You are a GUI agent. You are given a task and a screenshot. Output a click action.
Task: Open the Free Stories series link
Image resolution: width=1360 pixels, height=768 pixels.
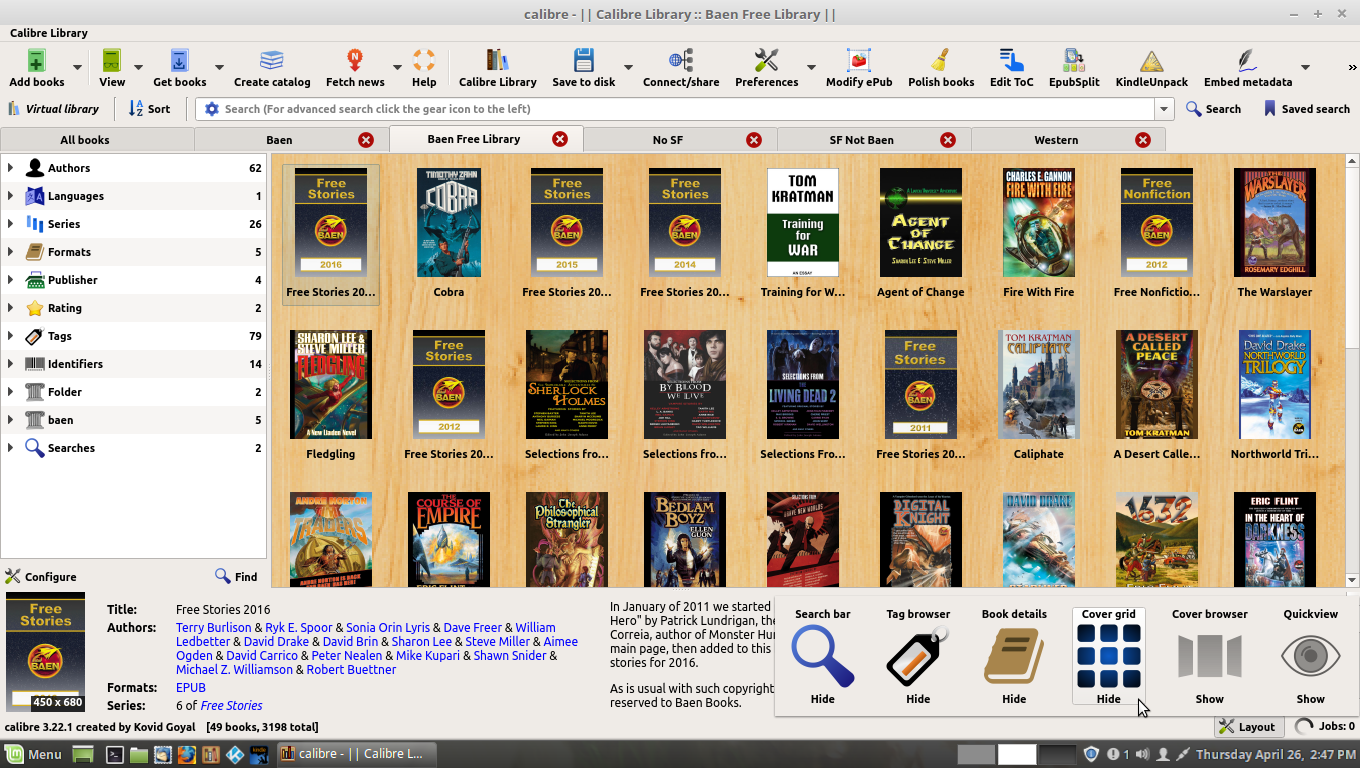point(232,706)
